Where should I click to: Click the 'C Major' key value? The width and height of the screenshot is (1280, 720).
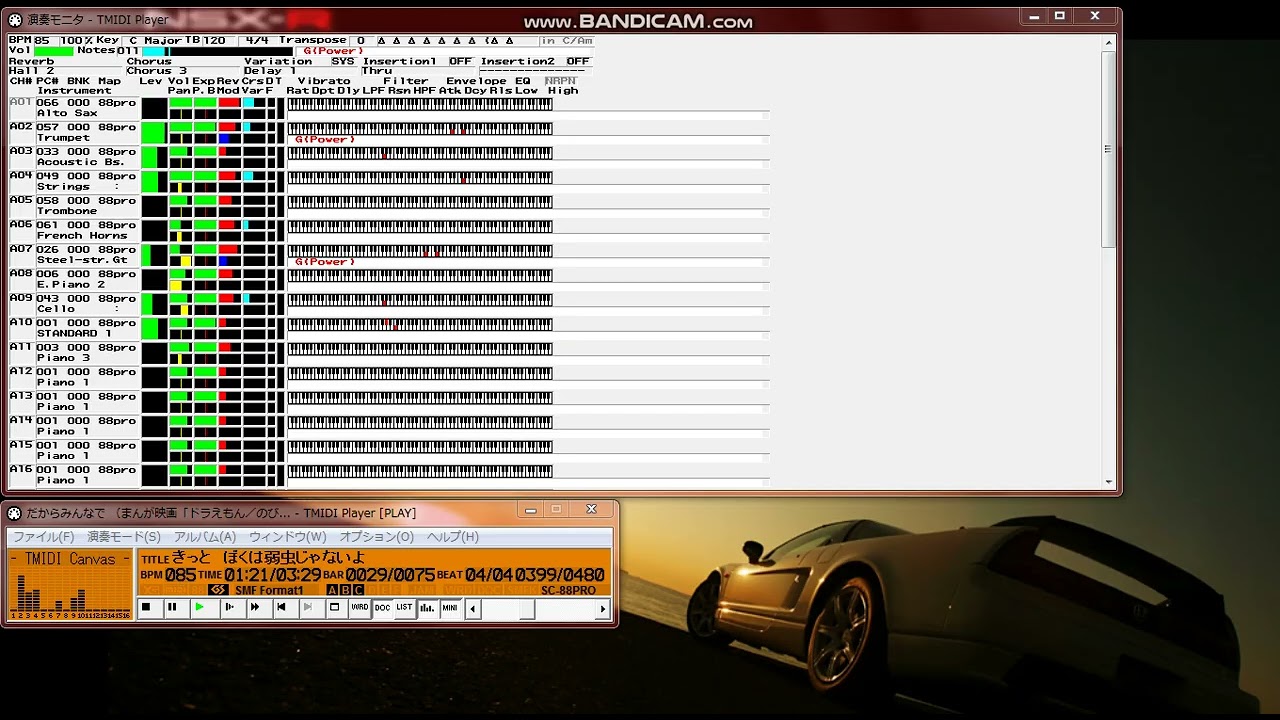click(155, 41)
